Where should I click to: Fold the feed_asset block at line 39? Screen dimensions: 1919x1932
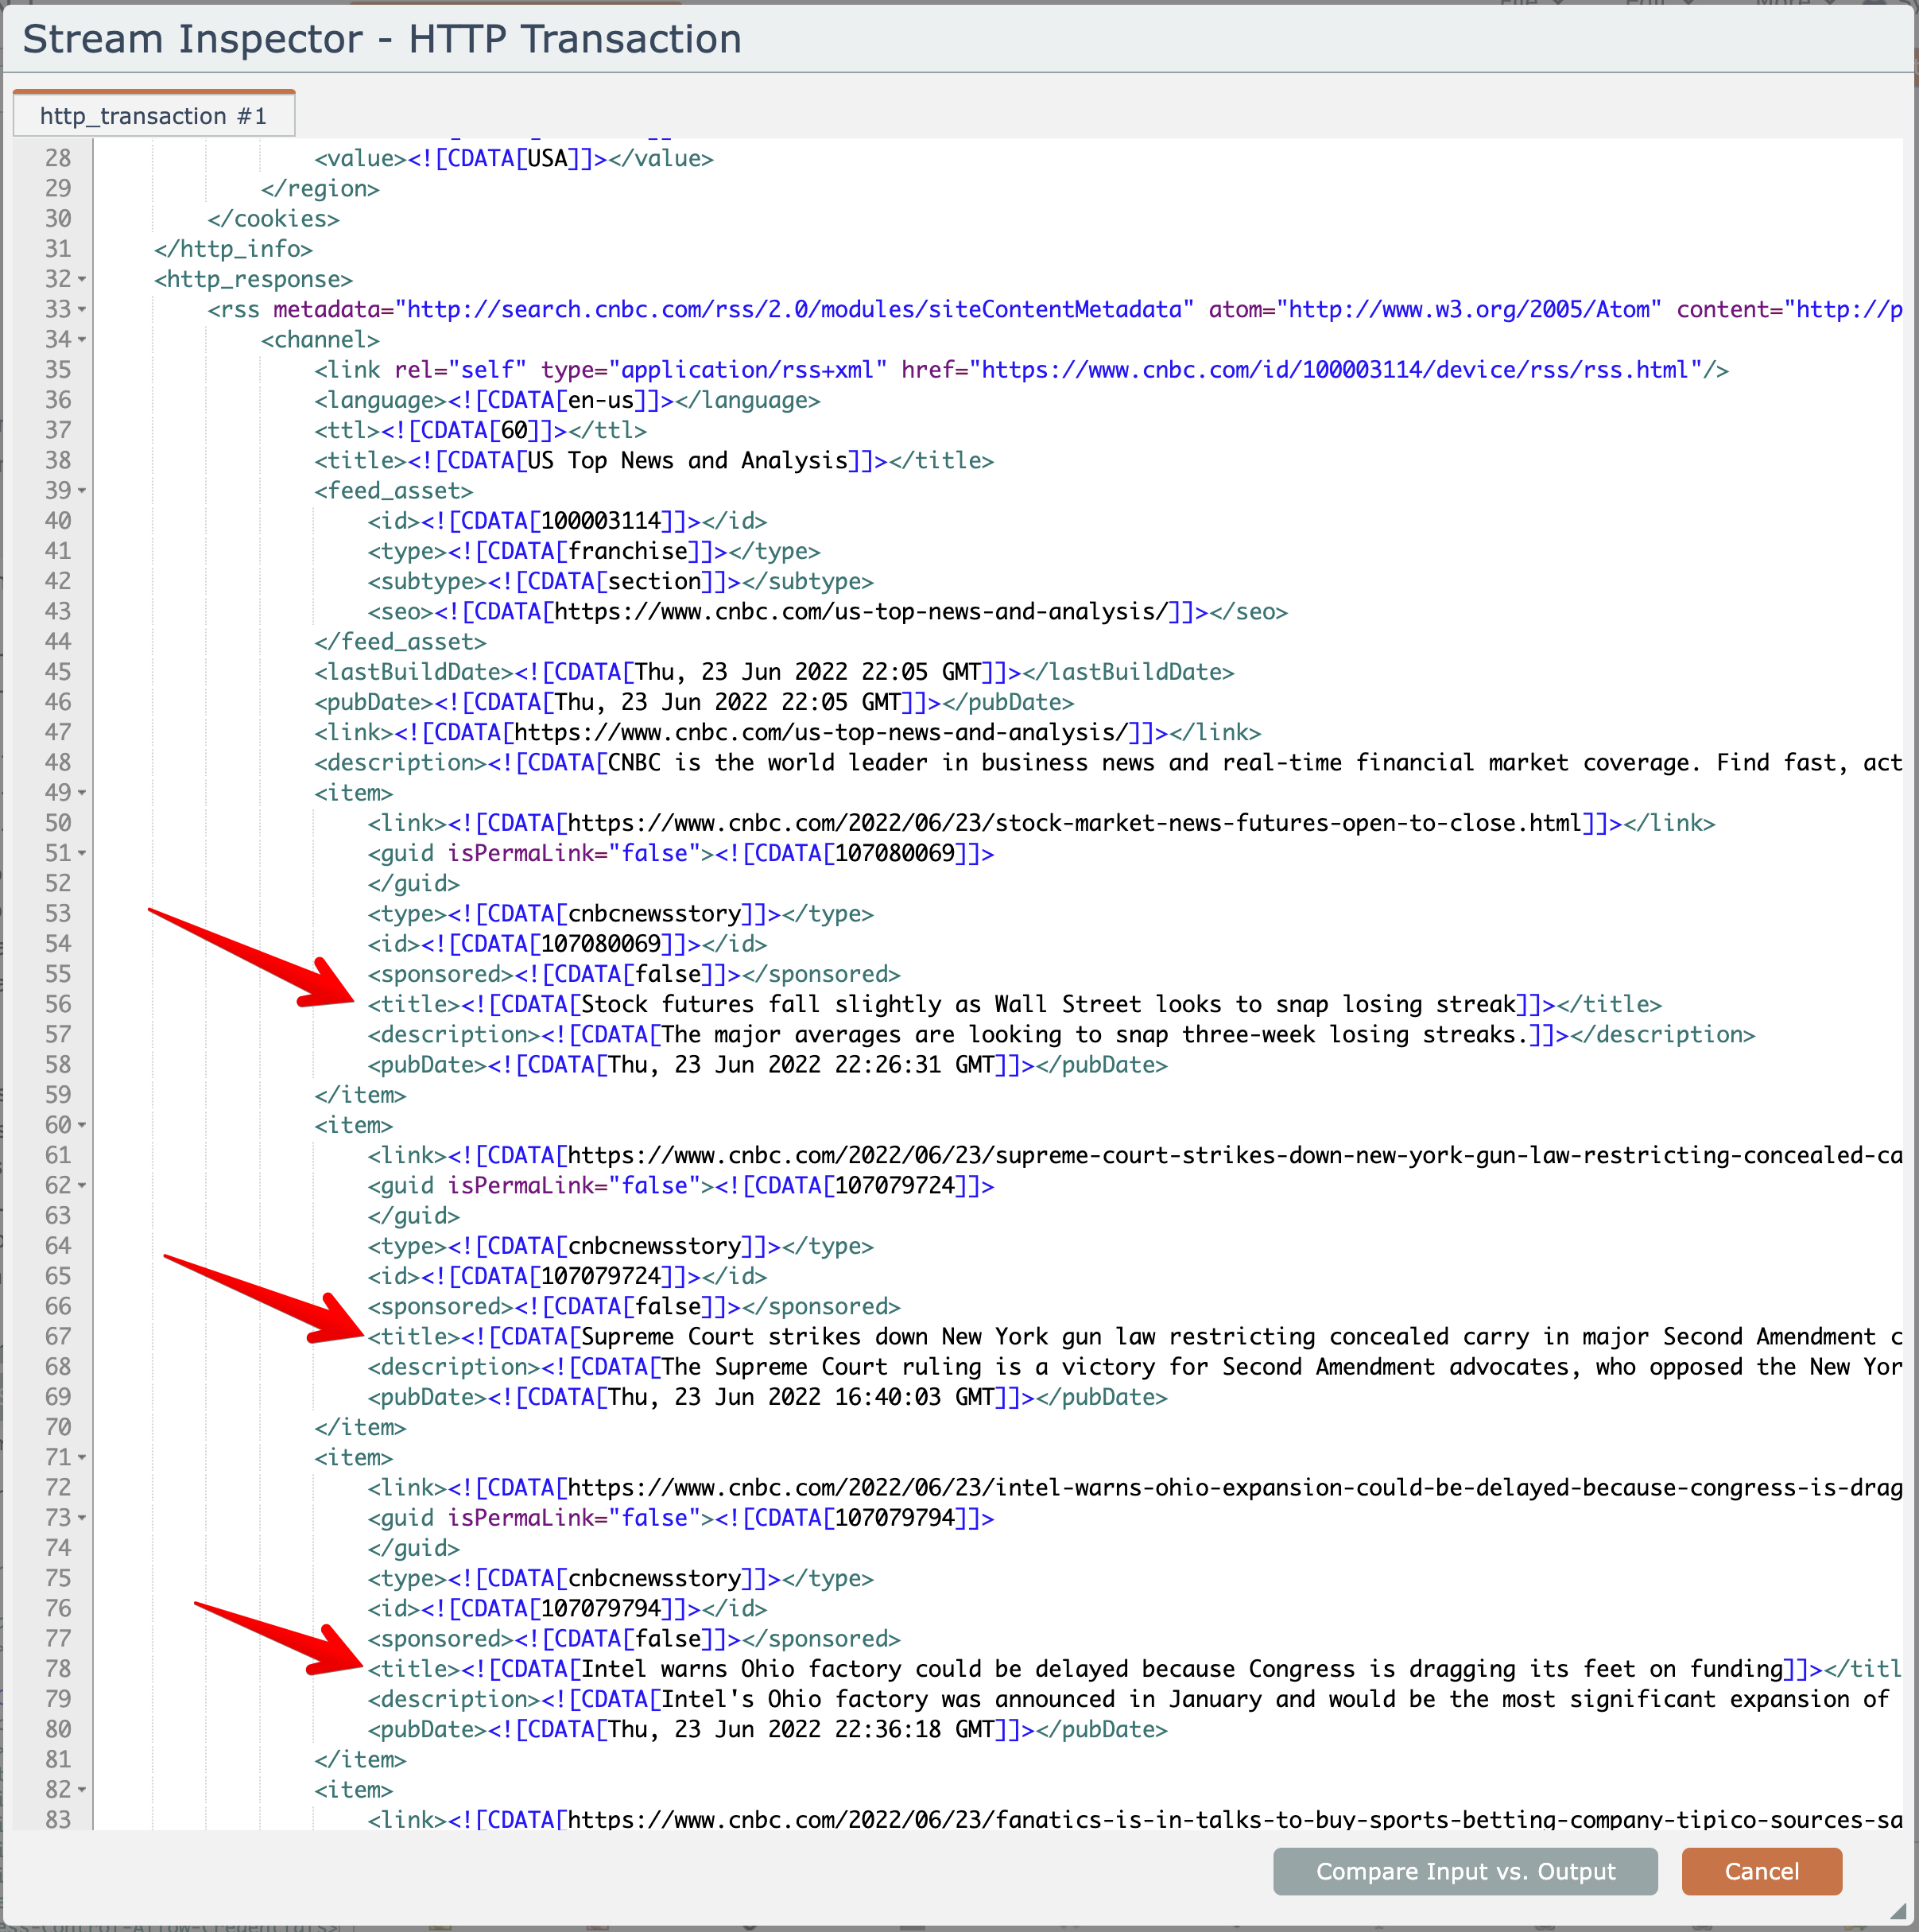[82, 491]
